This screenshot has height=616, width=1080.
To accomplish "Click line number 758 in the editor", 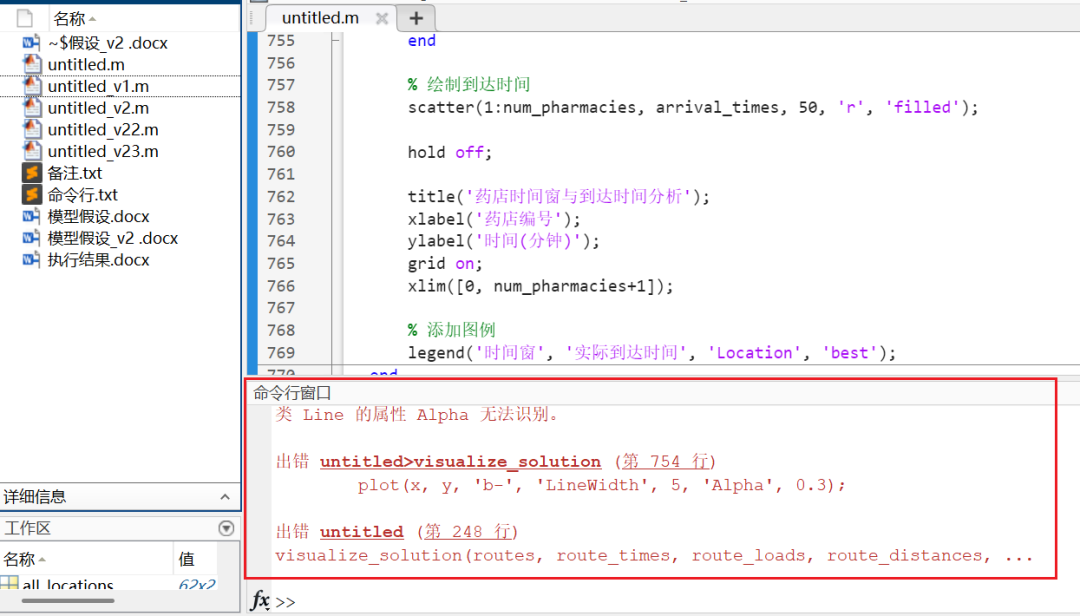I will coord(281,107).
